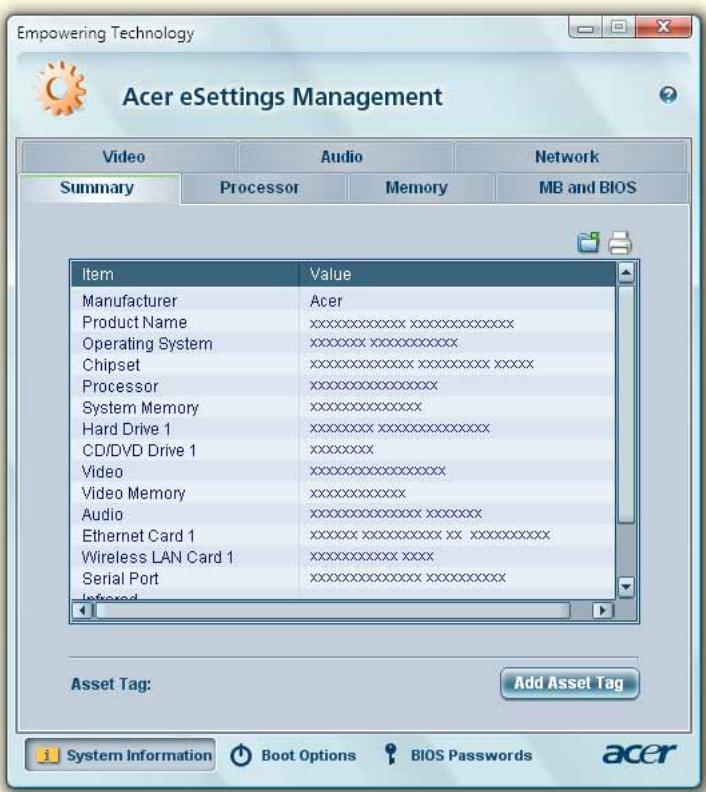
Task: Select the Product Name row
Action: [343, 322]
